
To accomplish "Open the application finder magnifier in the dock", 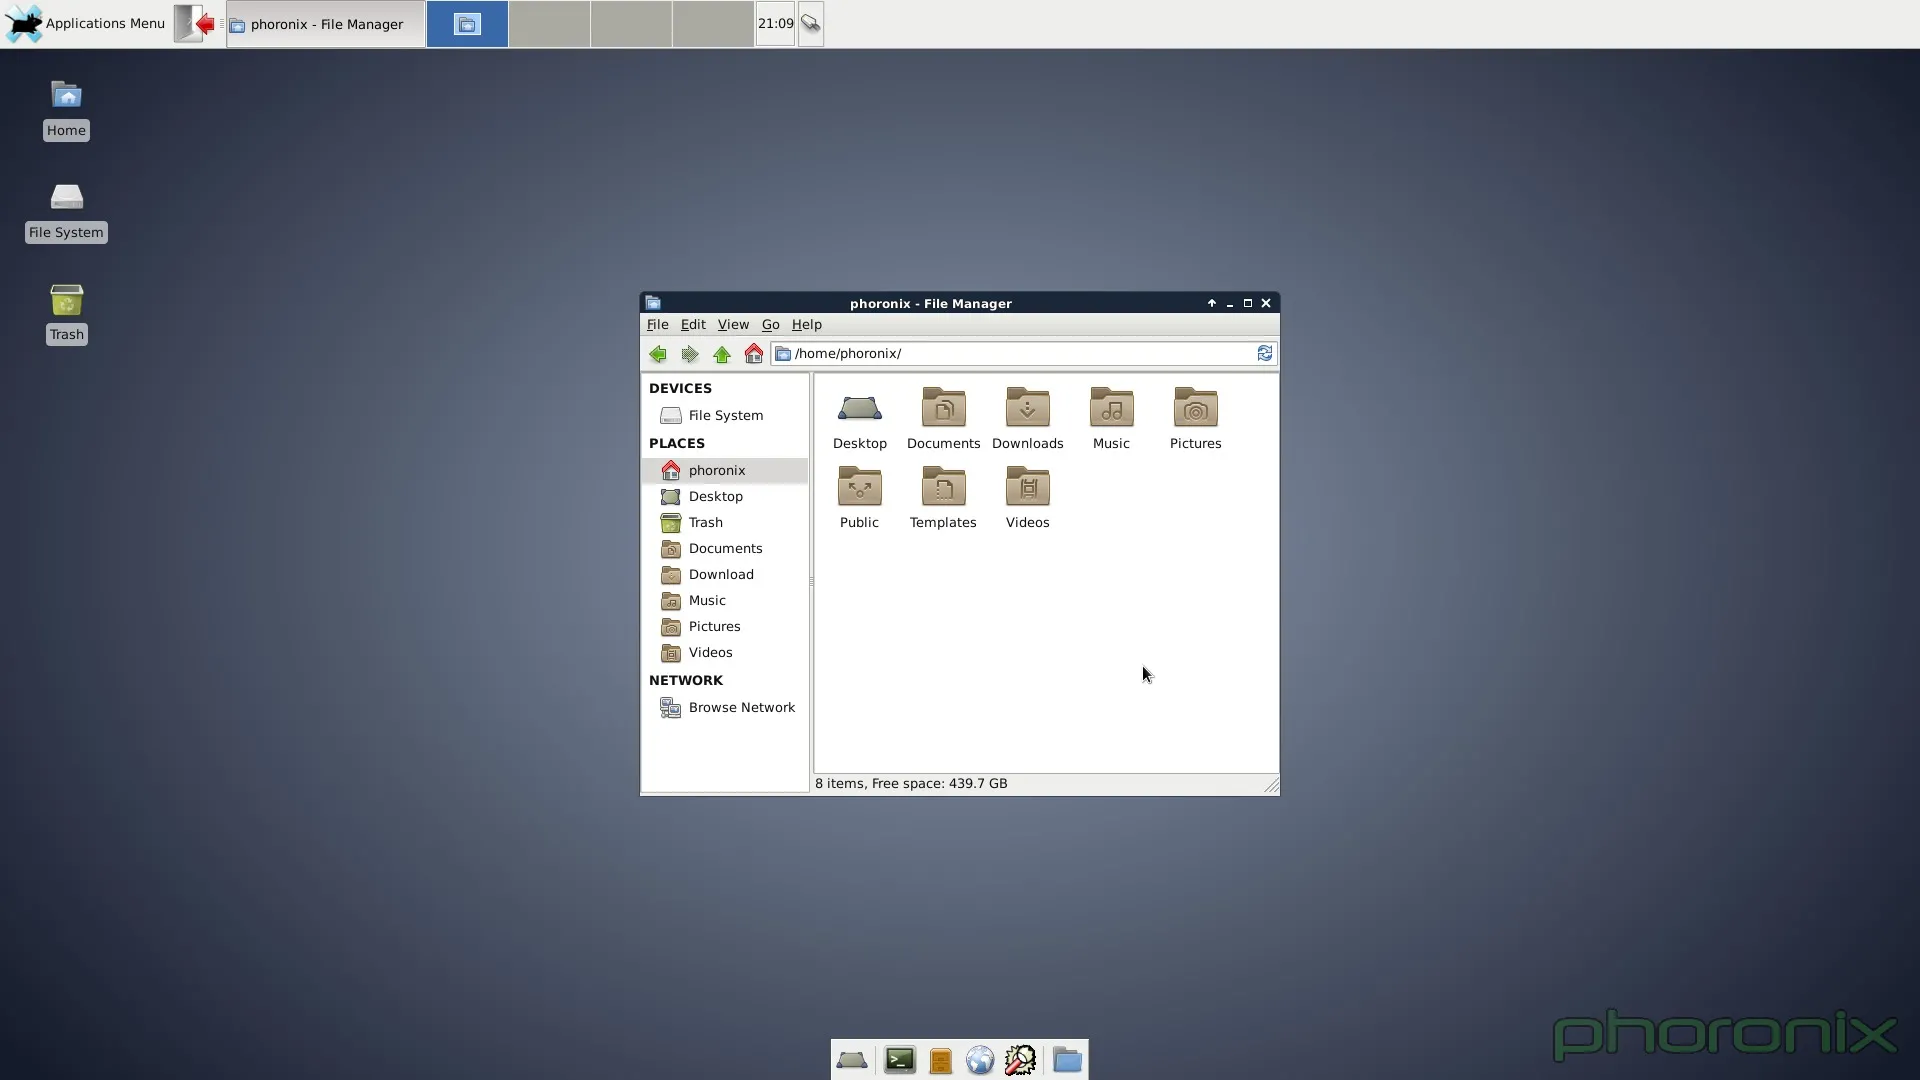I will [x=1020, y=1060].
